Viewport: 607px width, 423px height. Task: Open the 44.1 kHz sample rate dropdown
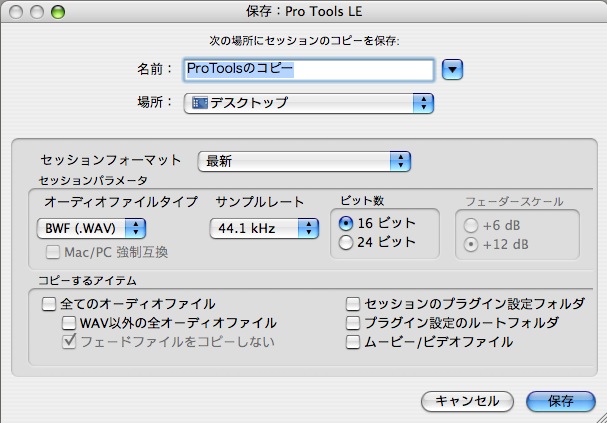point(264,229)
